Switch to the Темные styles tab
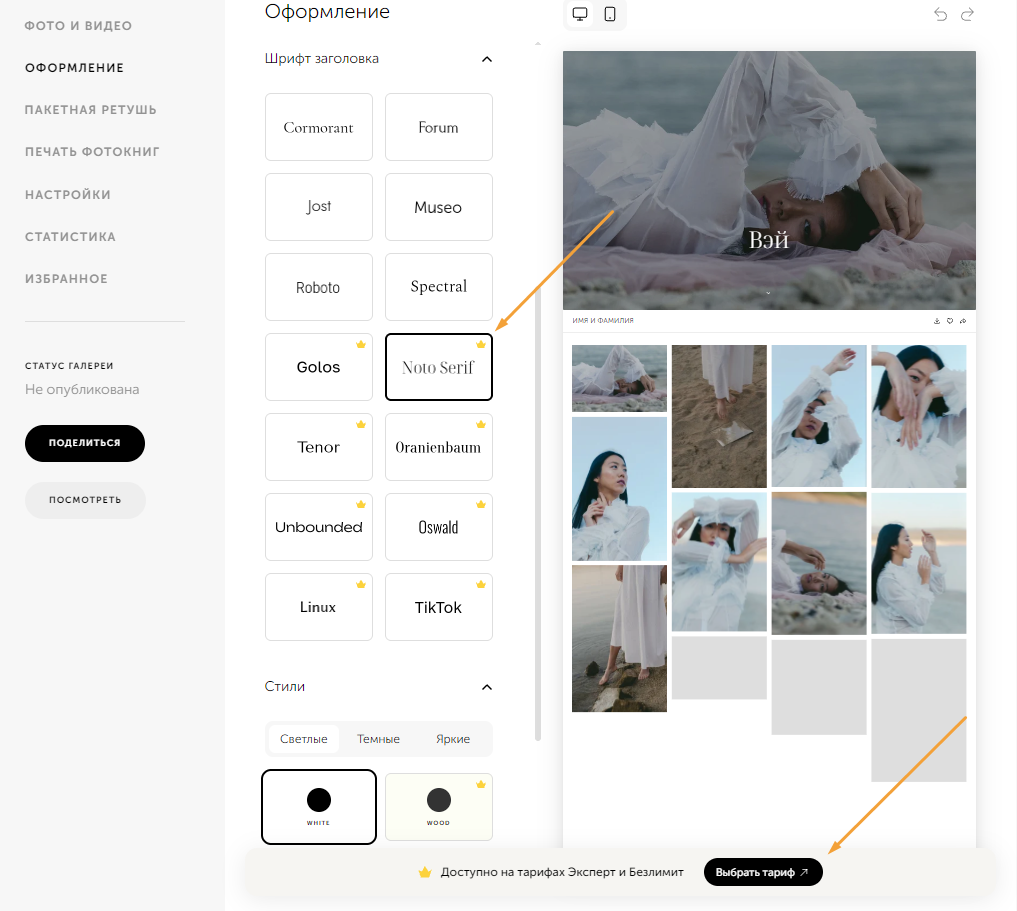 (x=378, y=739)
